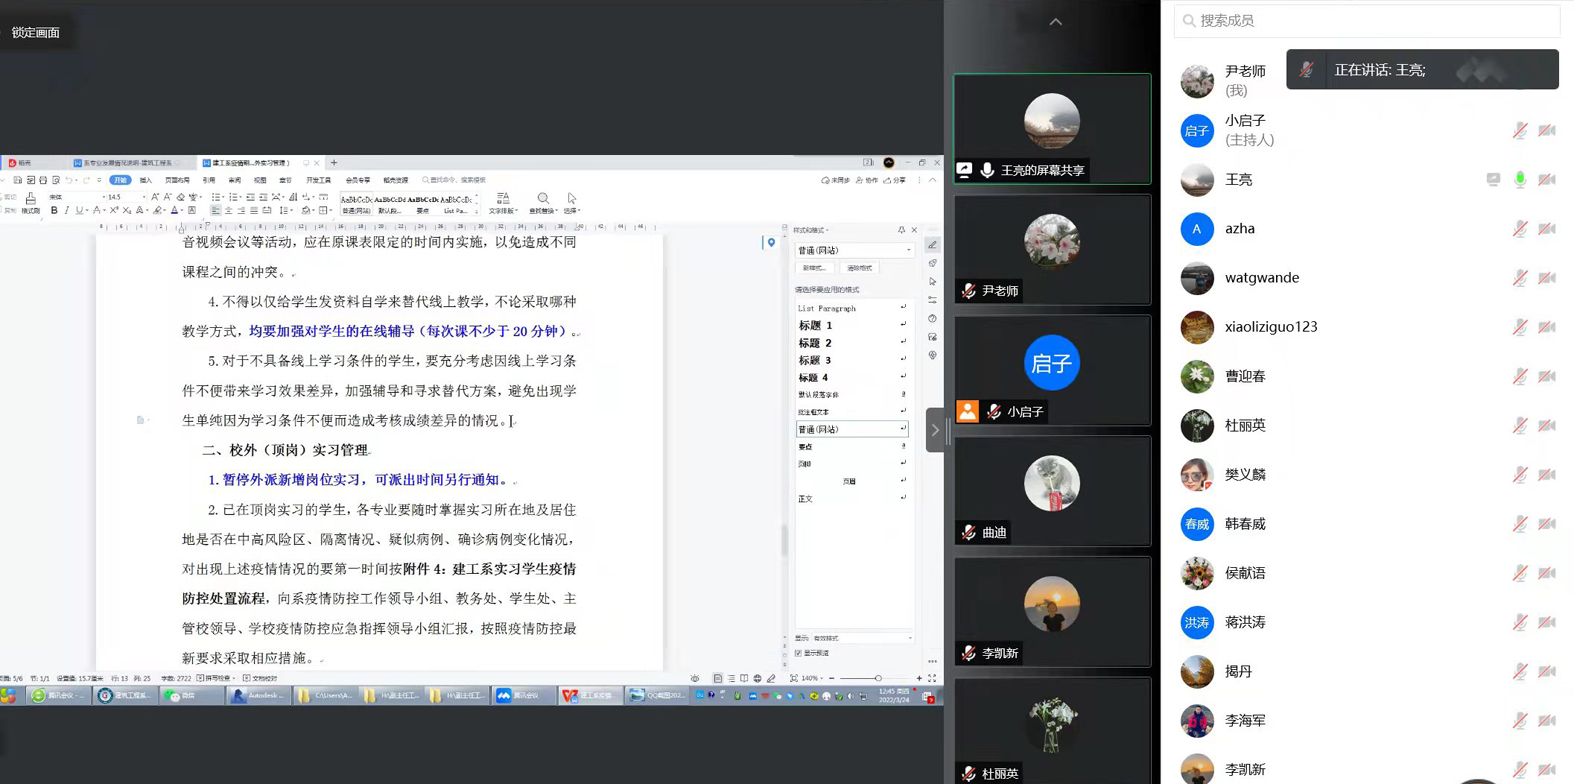Click the 清除格式 button
The width and height of the screenshot is (1574, 784).
click(x=859, y=268)
